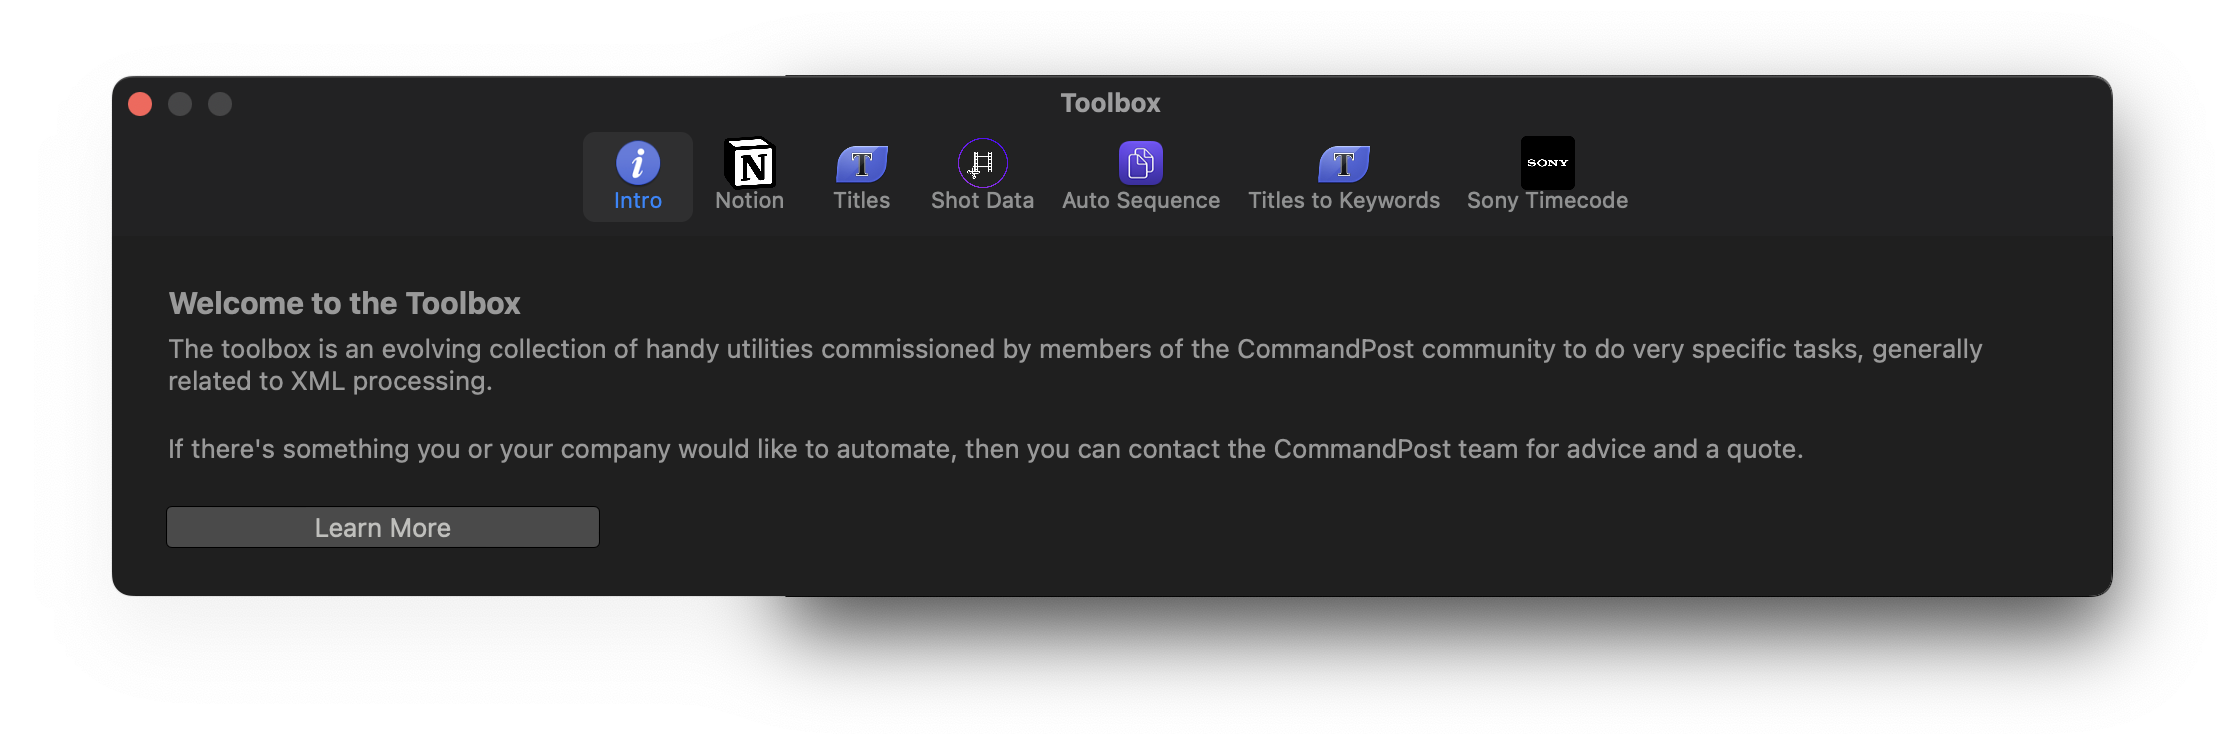2224x744 pixels.
Task: Select the blue Intro info icon
Action: (x=638, y=163)
